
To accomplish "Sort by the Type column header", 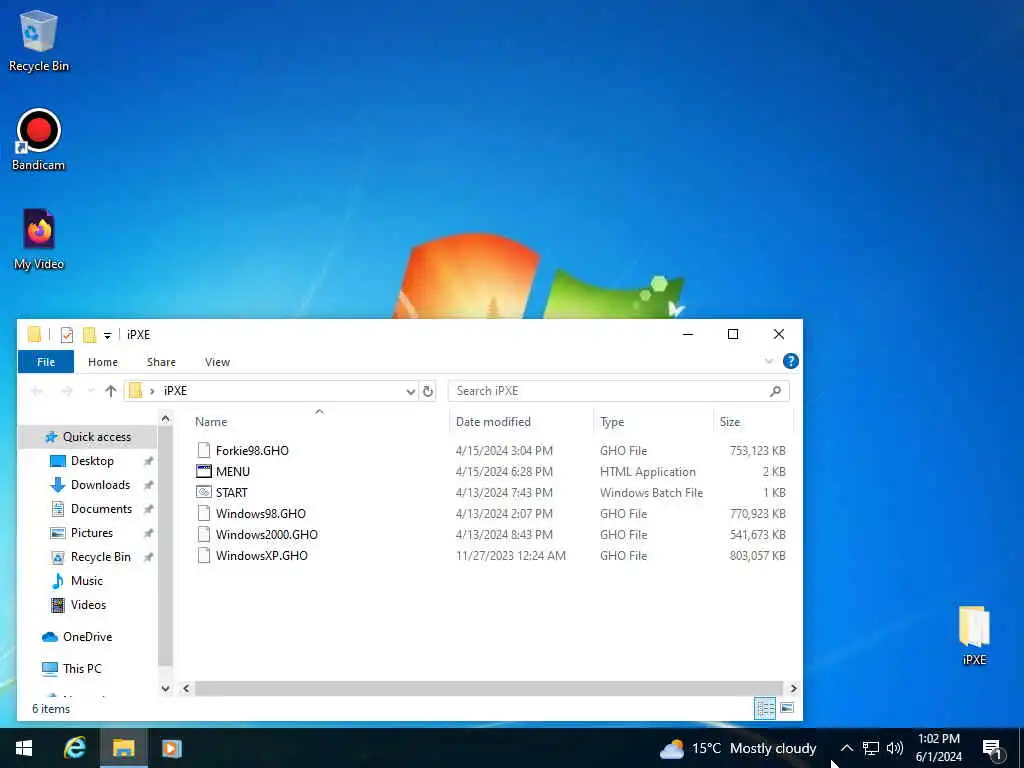I will (x=612, y=422).
